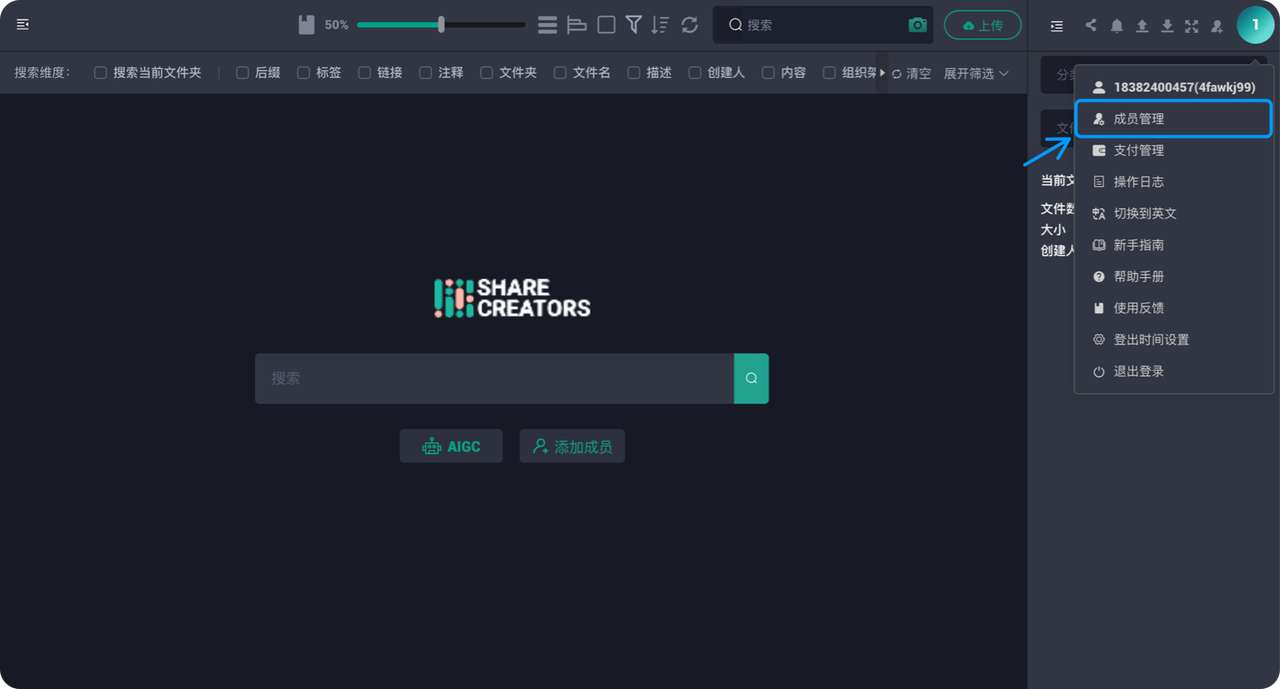1280x689 pixels.
Task: Click the user avatar labeled 1
Action: pos(1255,25)
